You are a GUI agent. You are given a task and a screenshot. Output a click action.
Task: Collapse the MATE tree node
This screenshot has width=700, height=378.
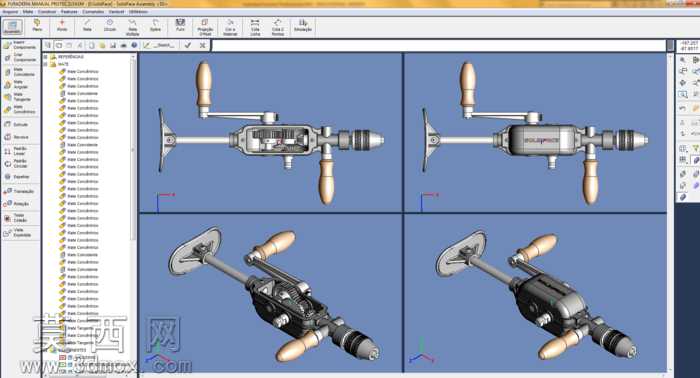(x=46, y=64)
